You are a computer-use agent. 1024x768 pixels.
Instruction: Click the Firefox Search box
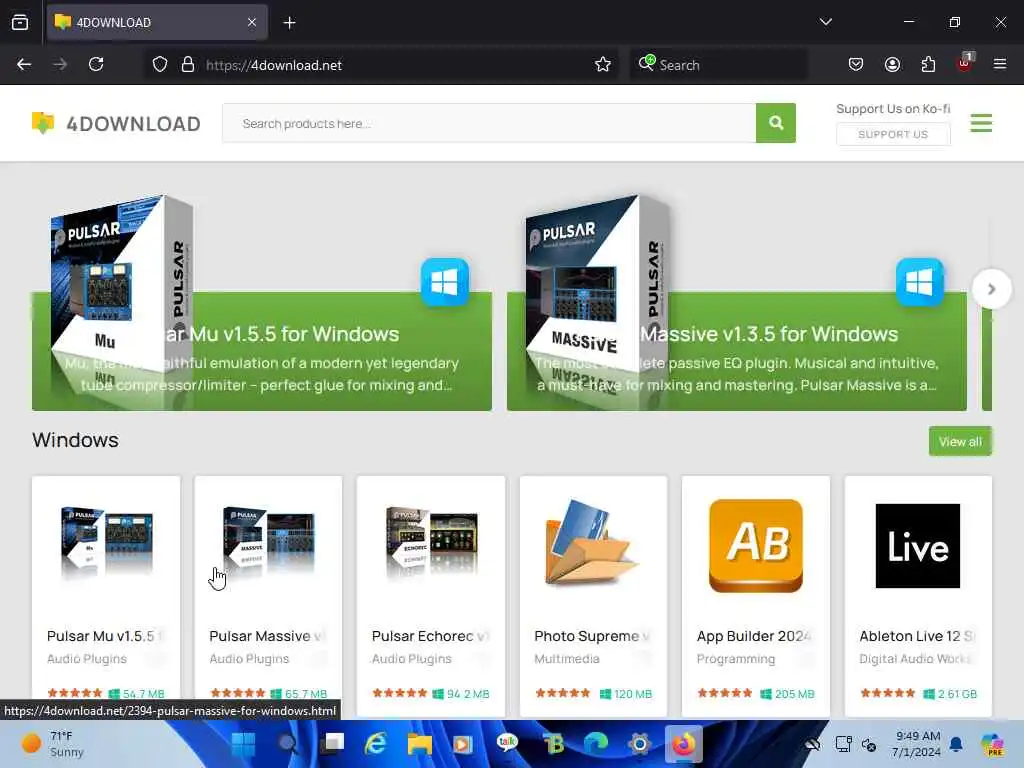tap(718, 65)
